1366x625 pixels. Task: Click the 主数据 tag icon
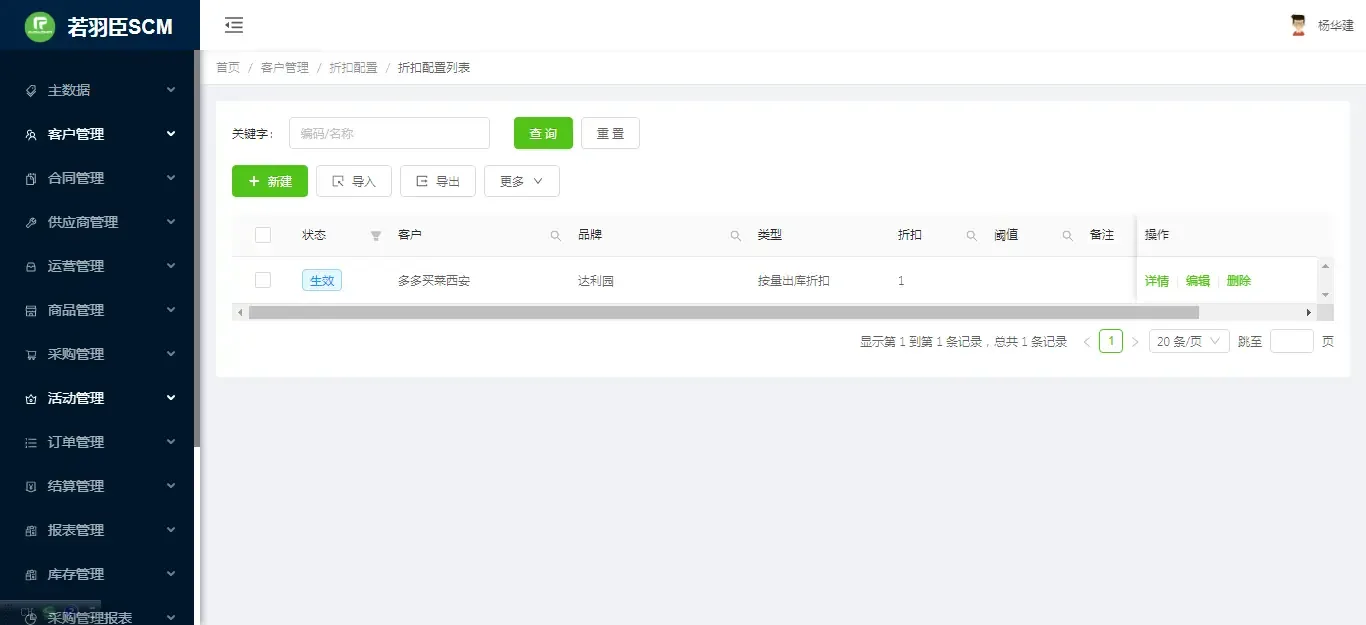[31, 90]
